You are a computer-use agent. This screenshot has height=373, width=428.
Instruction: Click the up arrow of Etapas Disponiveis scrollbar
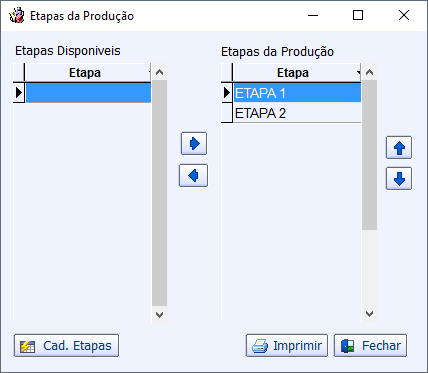click(160, 72)
